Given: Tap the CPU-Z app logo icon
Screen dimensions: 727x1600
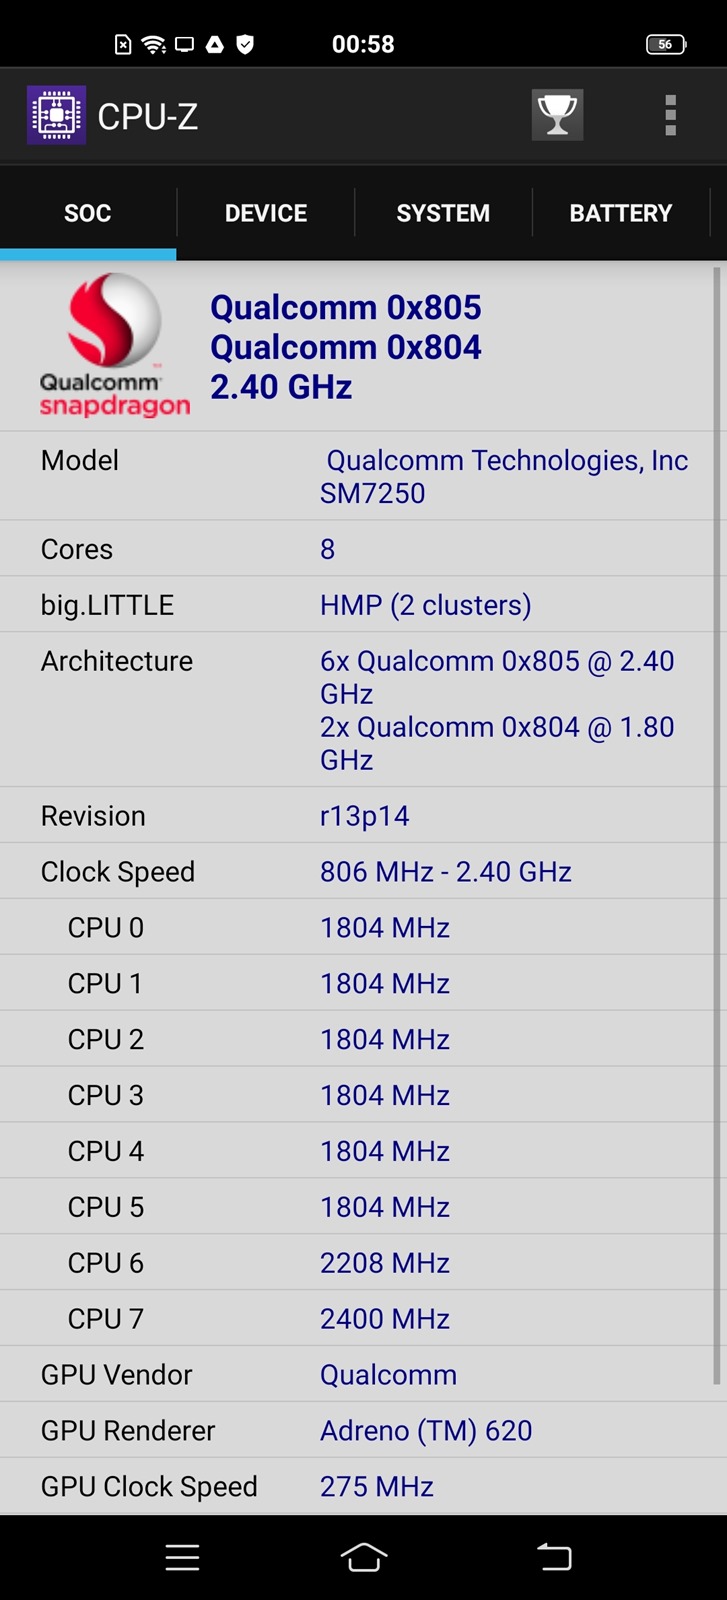Looking at the screenshot, I should 56,116.
